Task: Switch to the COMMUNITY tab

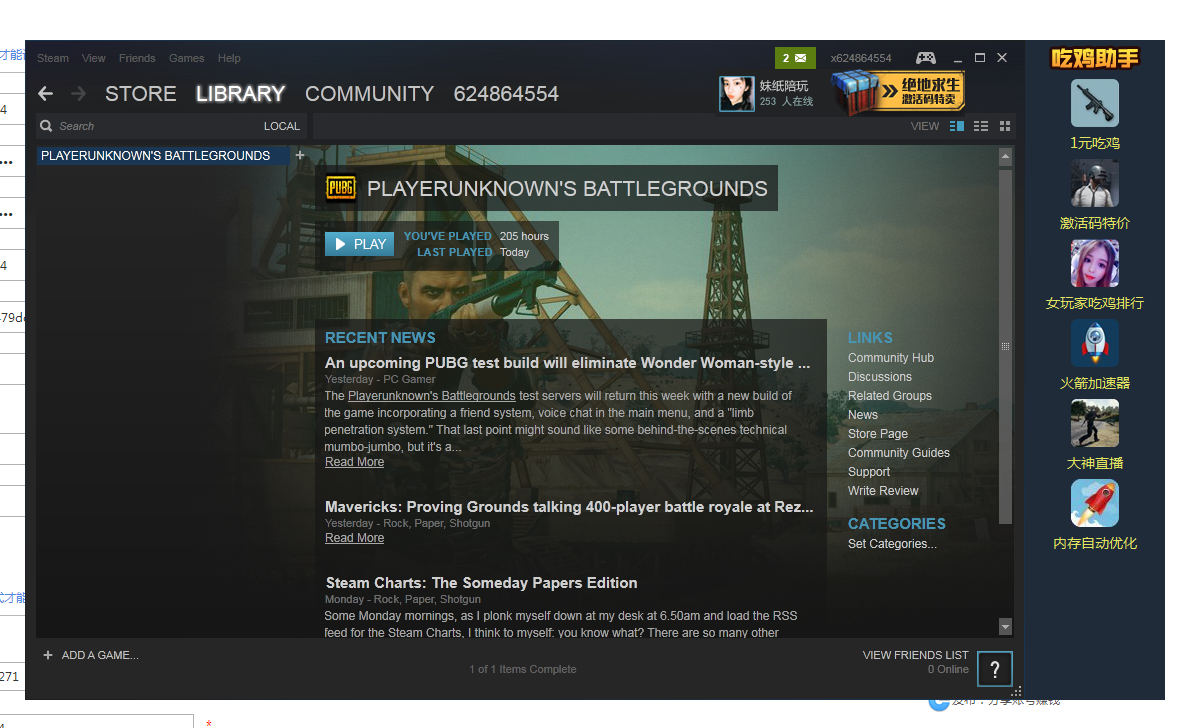Action: 369,94
